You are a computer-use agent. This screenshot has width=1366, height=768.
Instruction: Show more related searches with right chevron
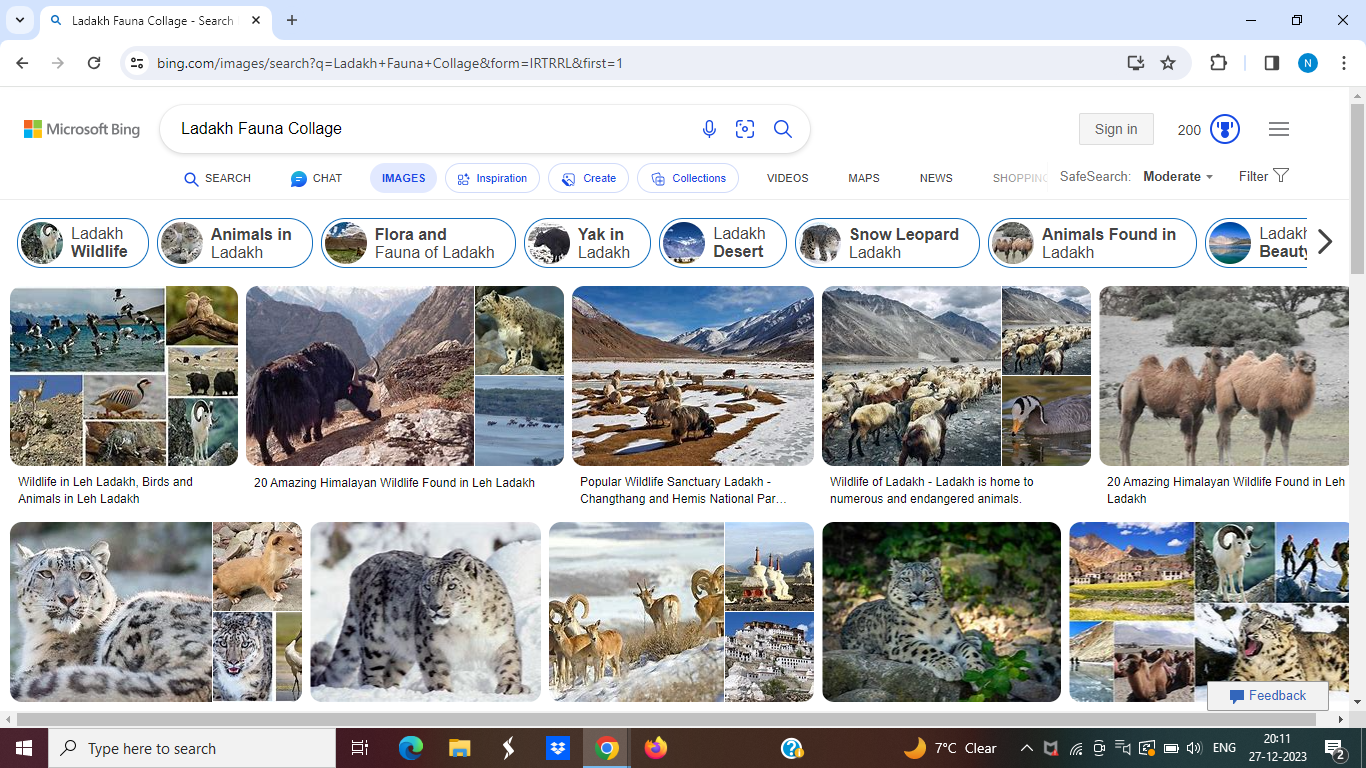[x=1325, y=242]
